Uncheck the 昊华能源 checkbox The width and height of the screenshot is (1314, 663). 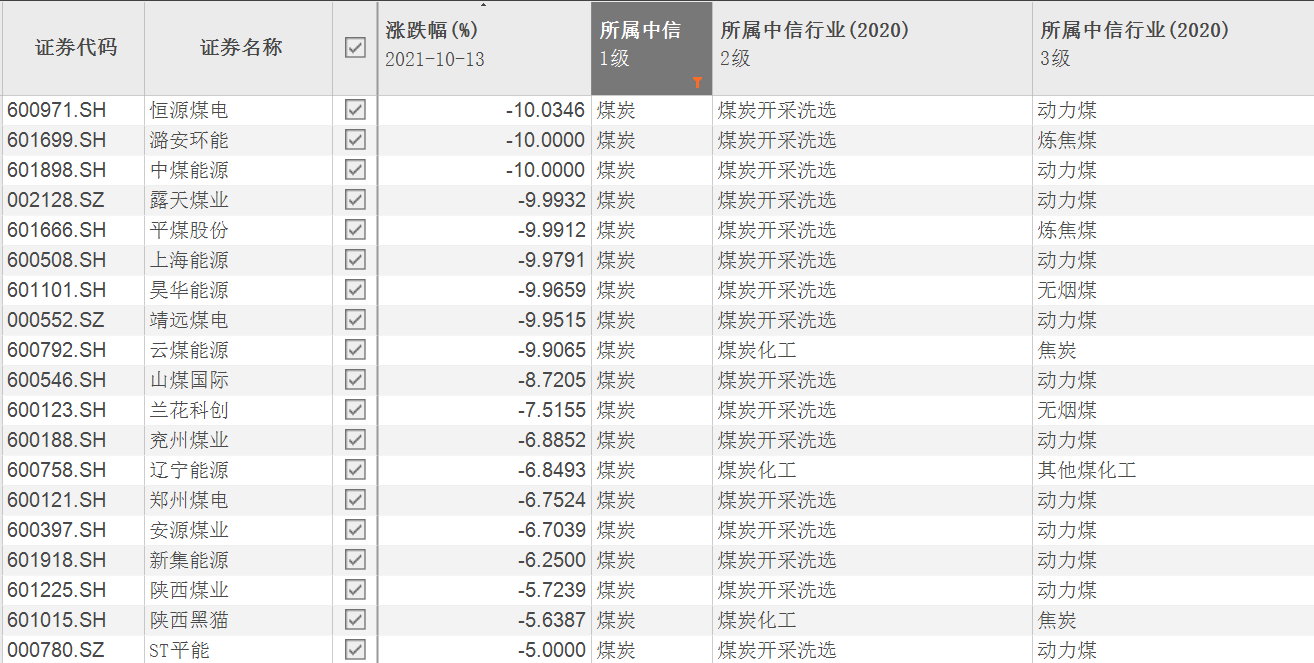point(355,290)
